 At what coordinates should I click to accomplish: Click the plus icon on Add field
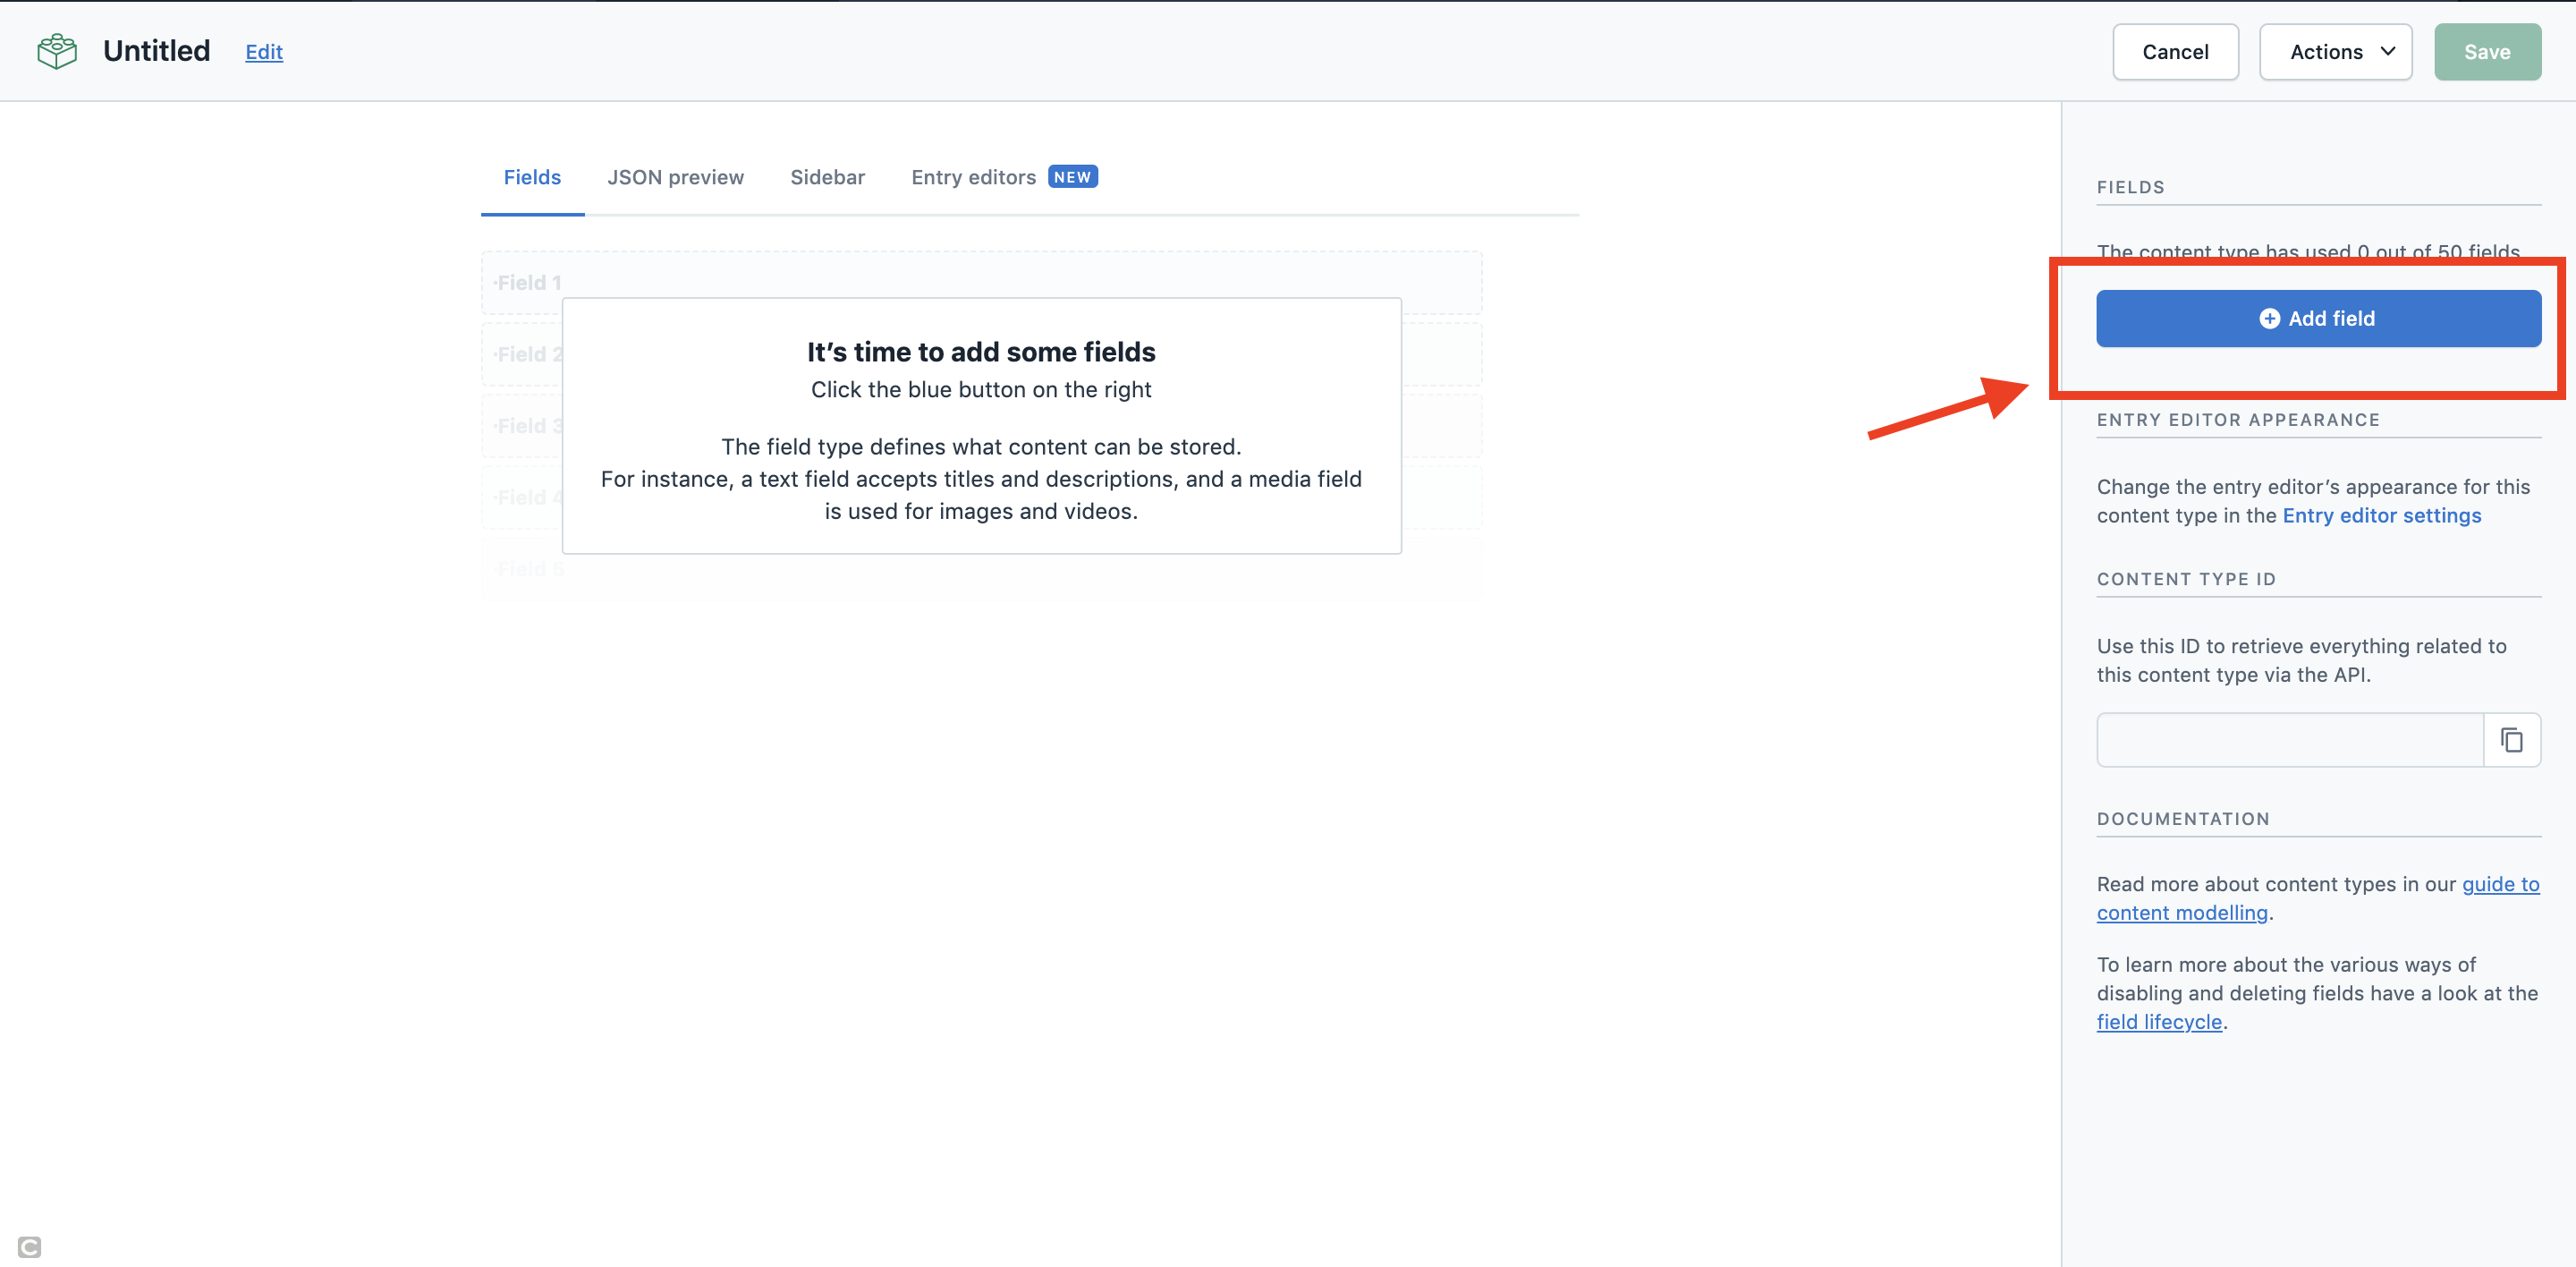[x=2269, y=319]
